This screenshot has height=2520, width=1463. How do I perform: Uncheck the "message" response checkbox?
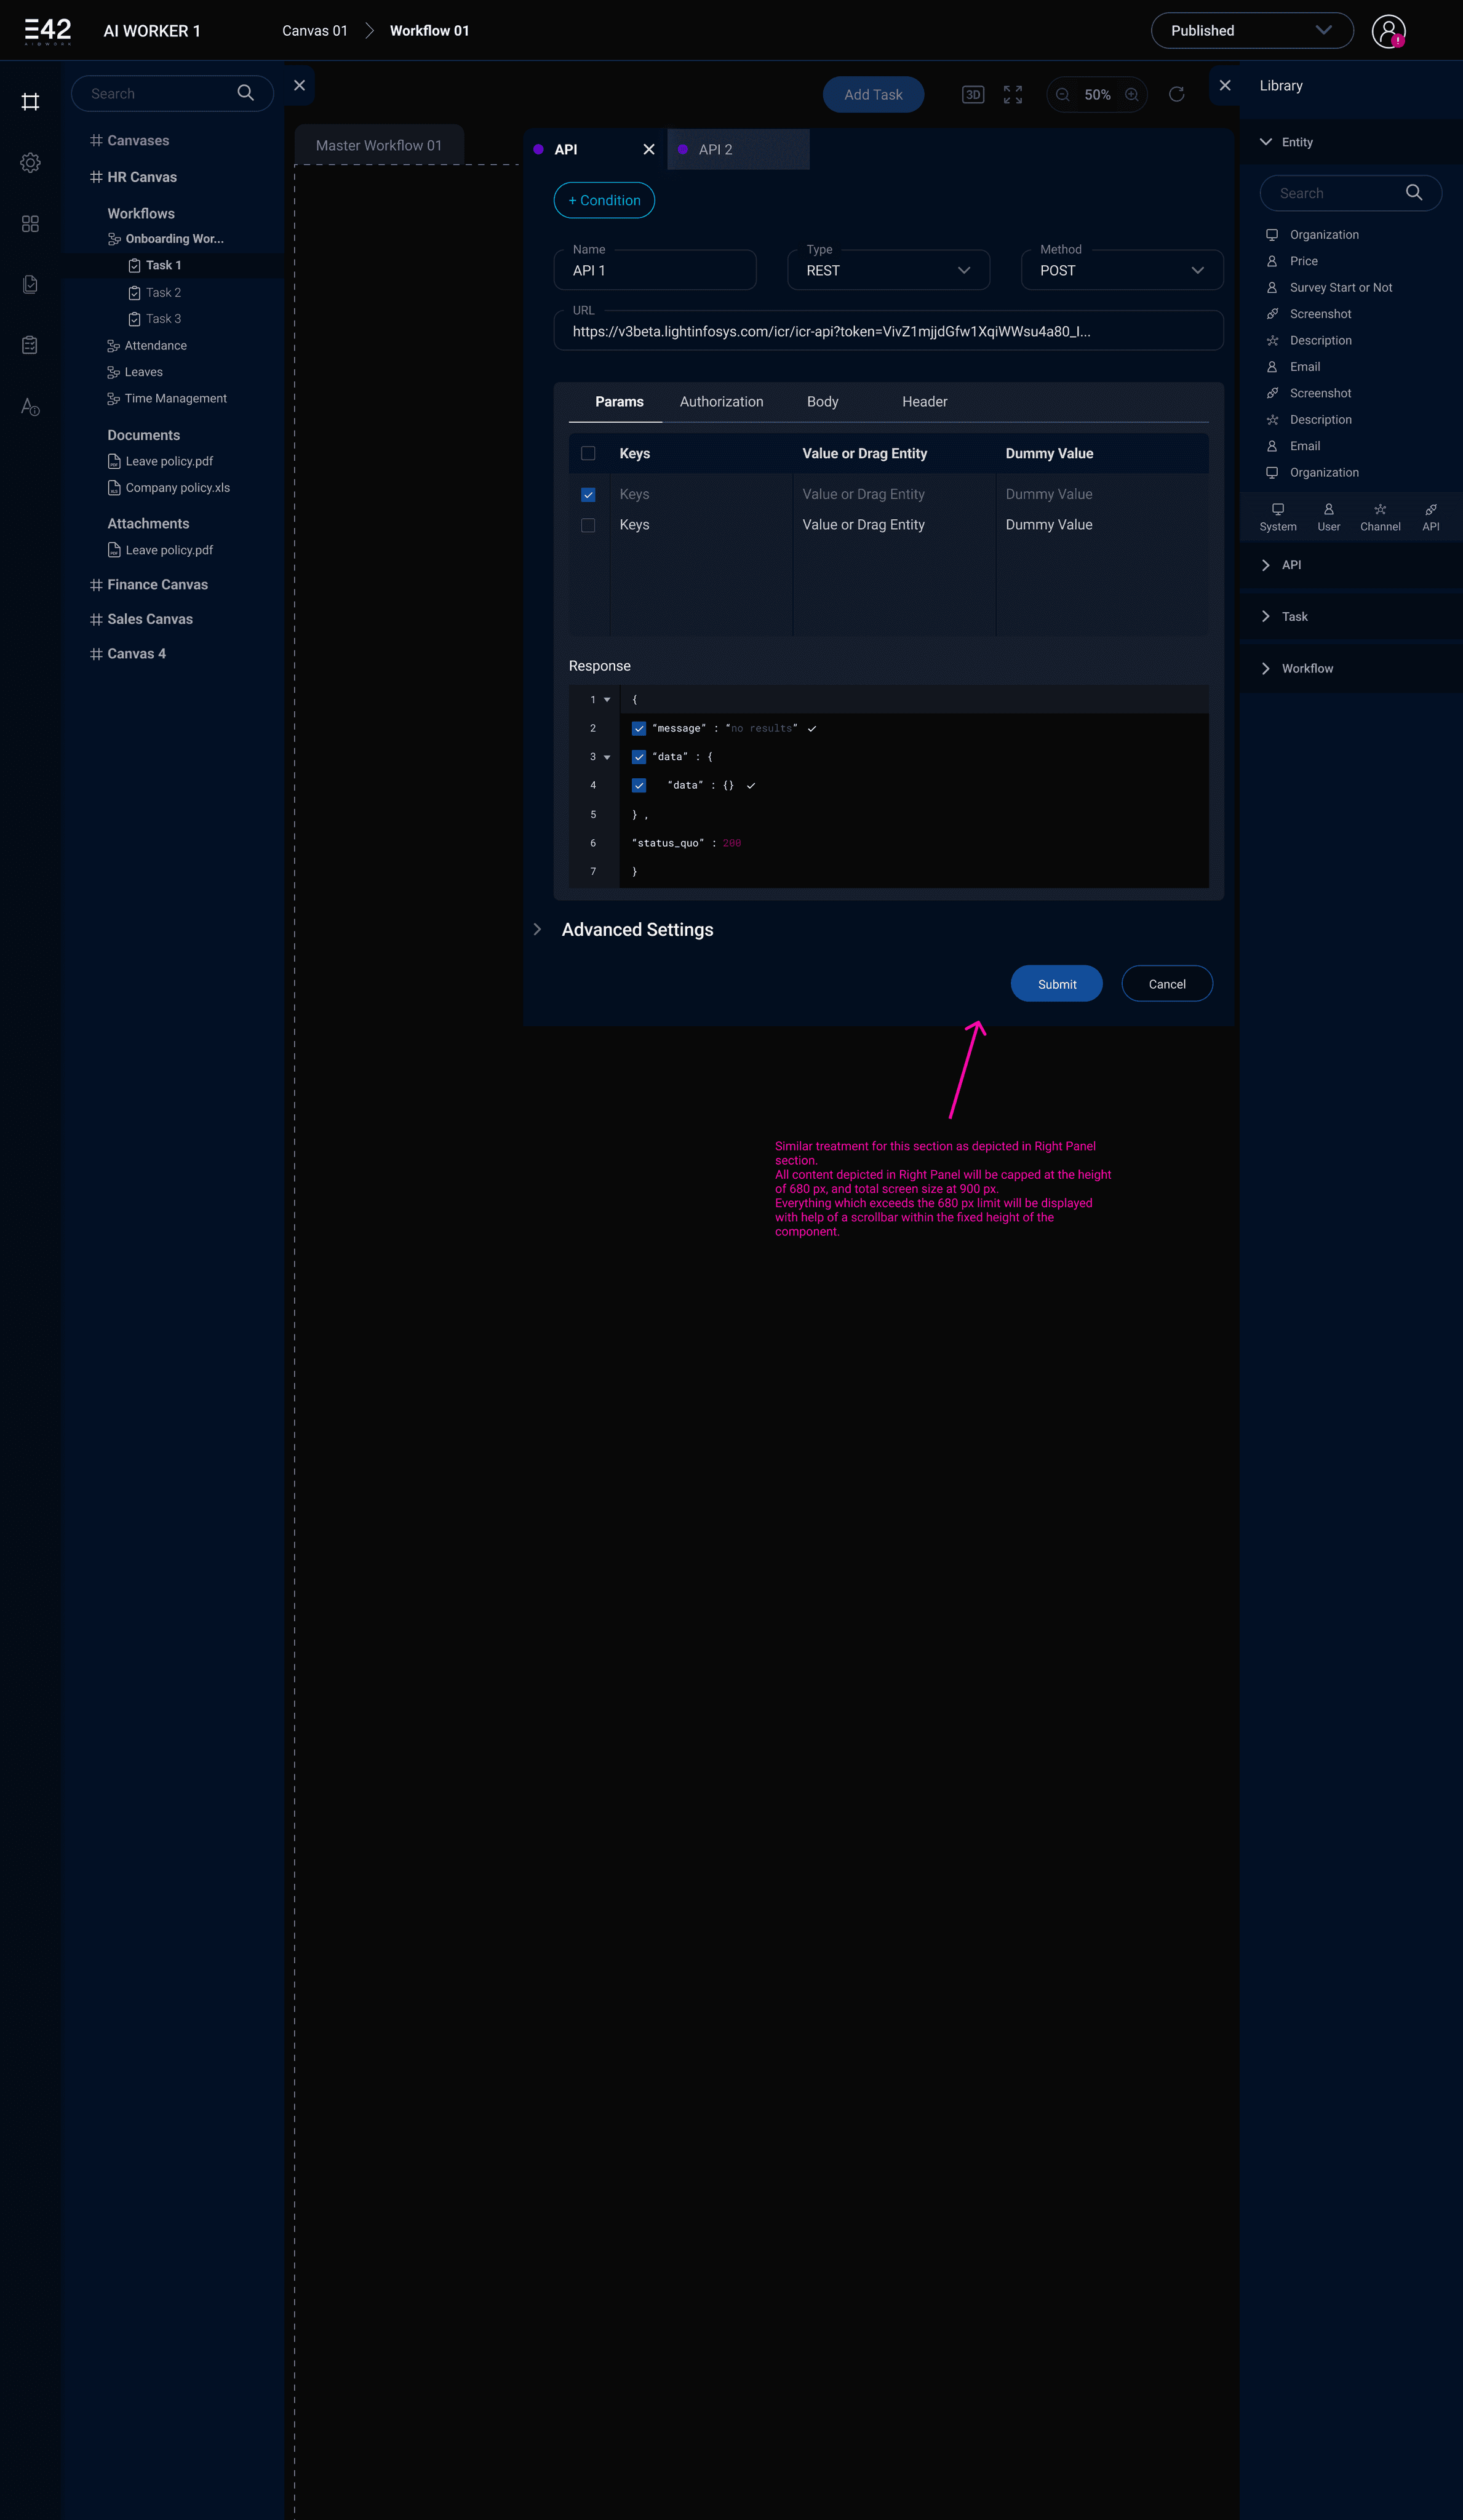pos(638,728)
